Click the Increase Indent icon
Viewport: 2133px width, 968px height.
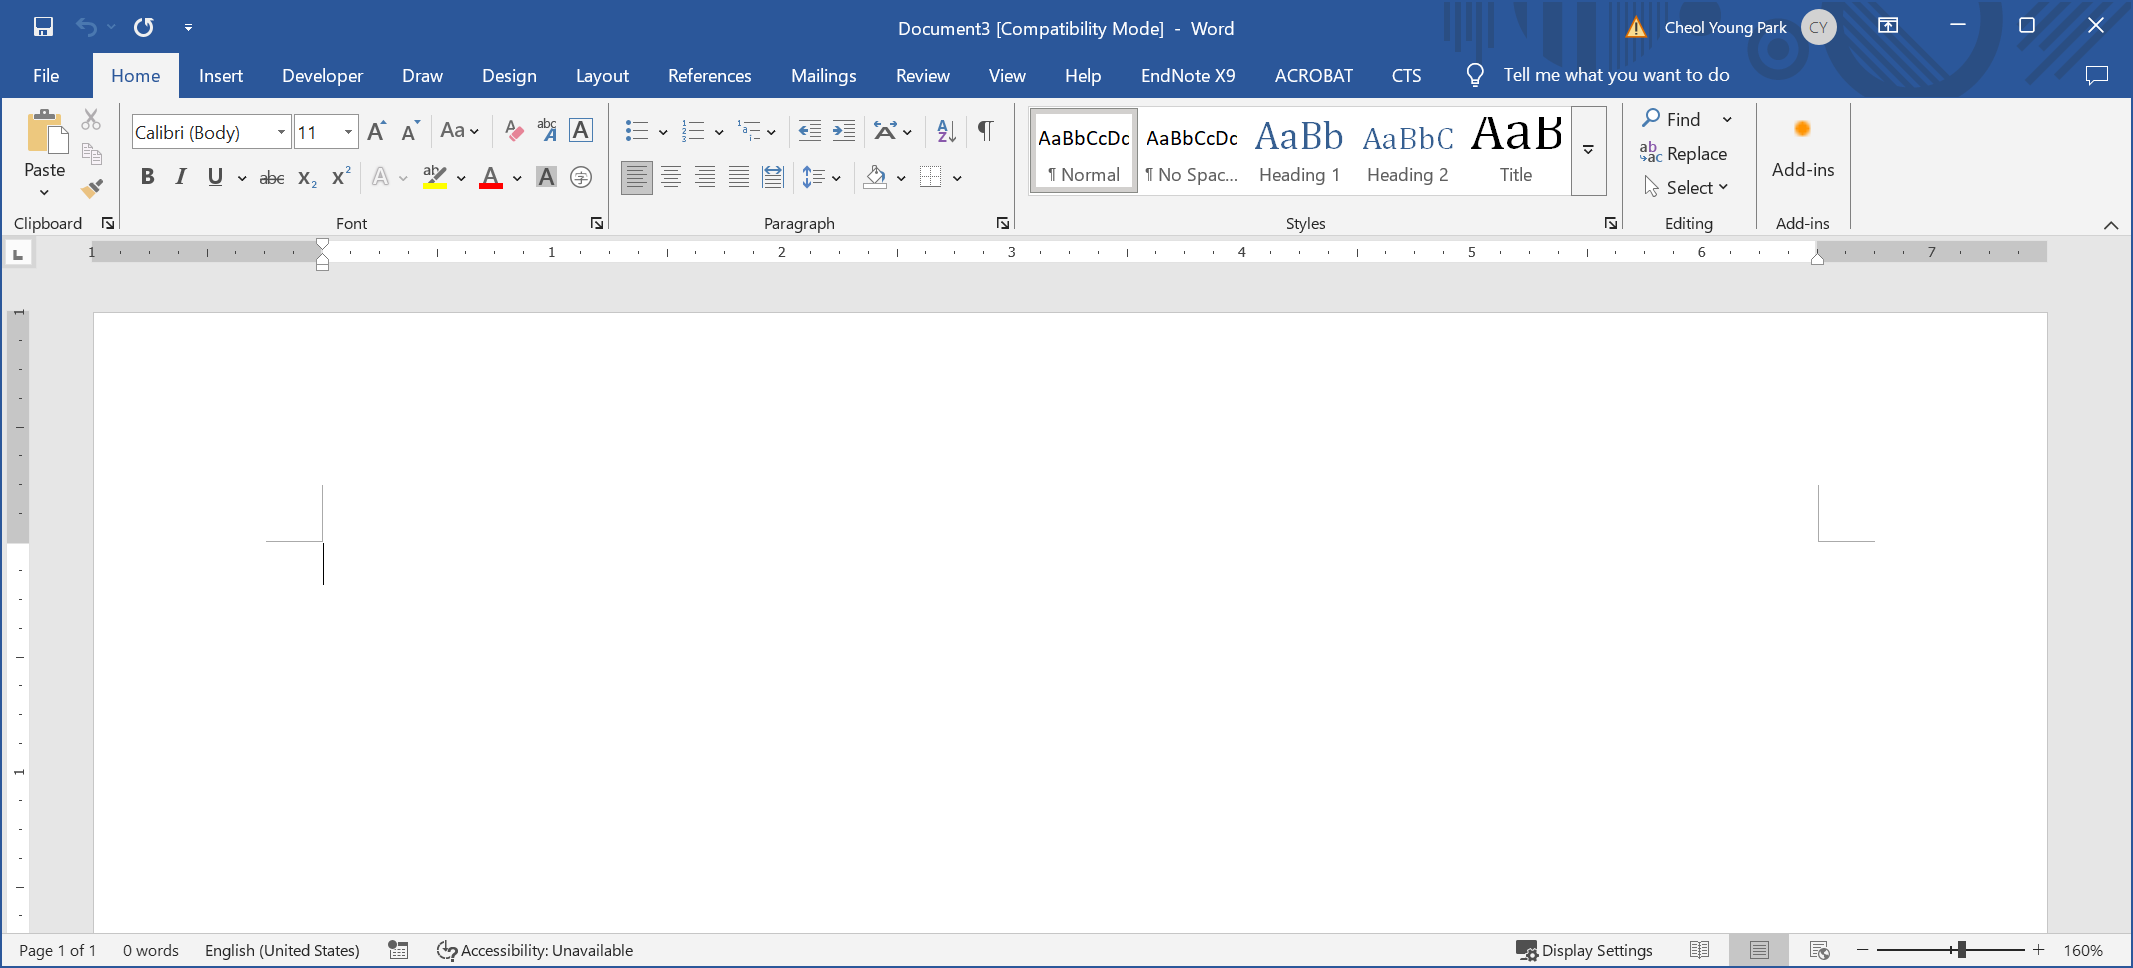pyautogui.click(x=844, y=131)
